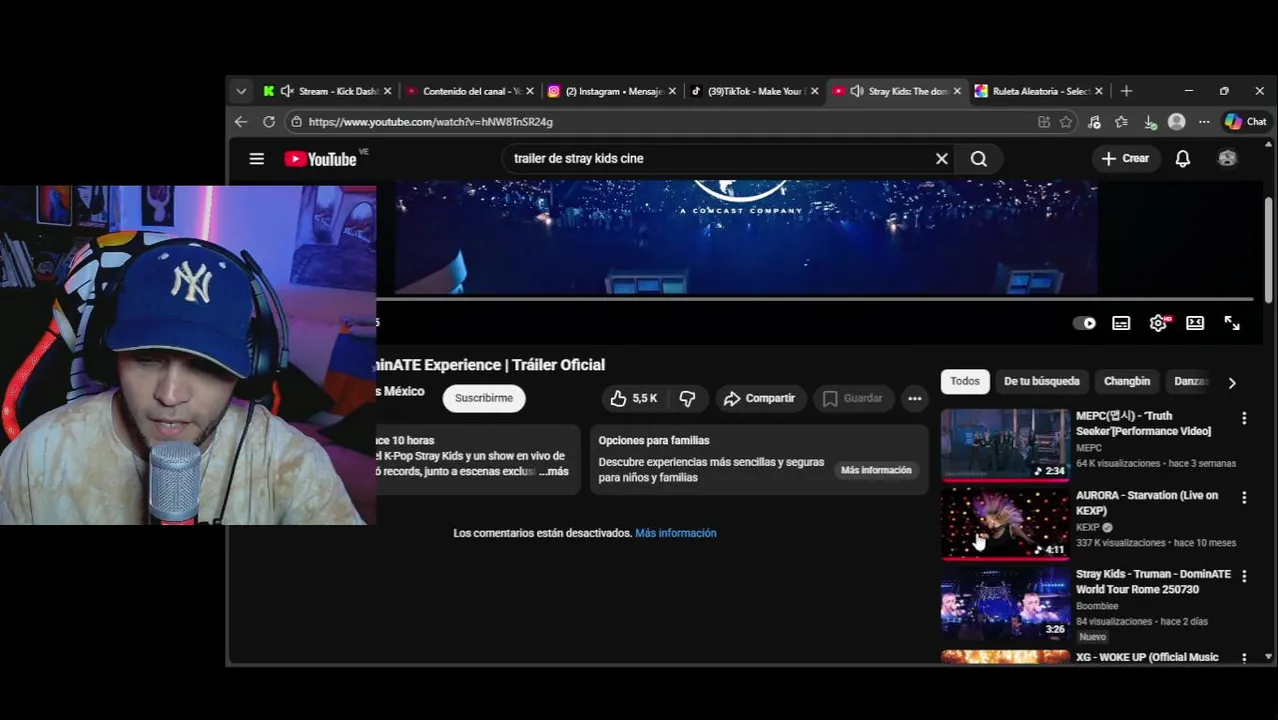Open browser profile icon

tap(1177, 122)
